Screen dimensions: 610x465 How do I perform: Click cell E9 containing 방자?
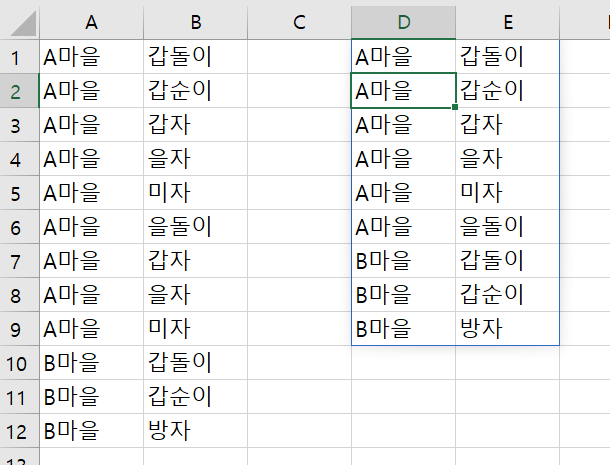coord(508,329)
